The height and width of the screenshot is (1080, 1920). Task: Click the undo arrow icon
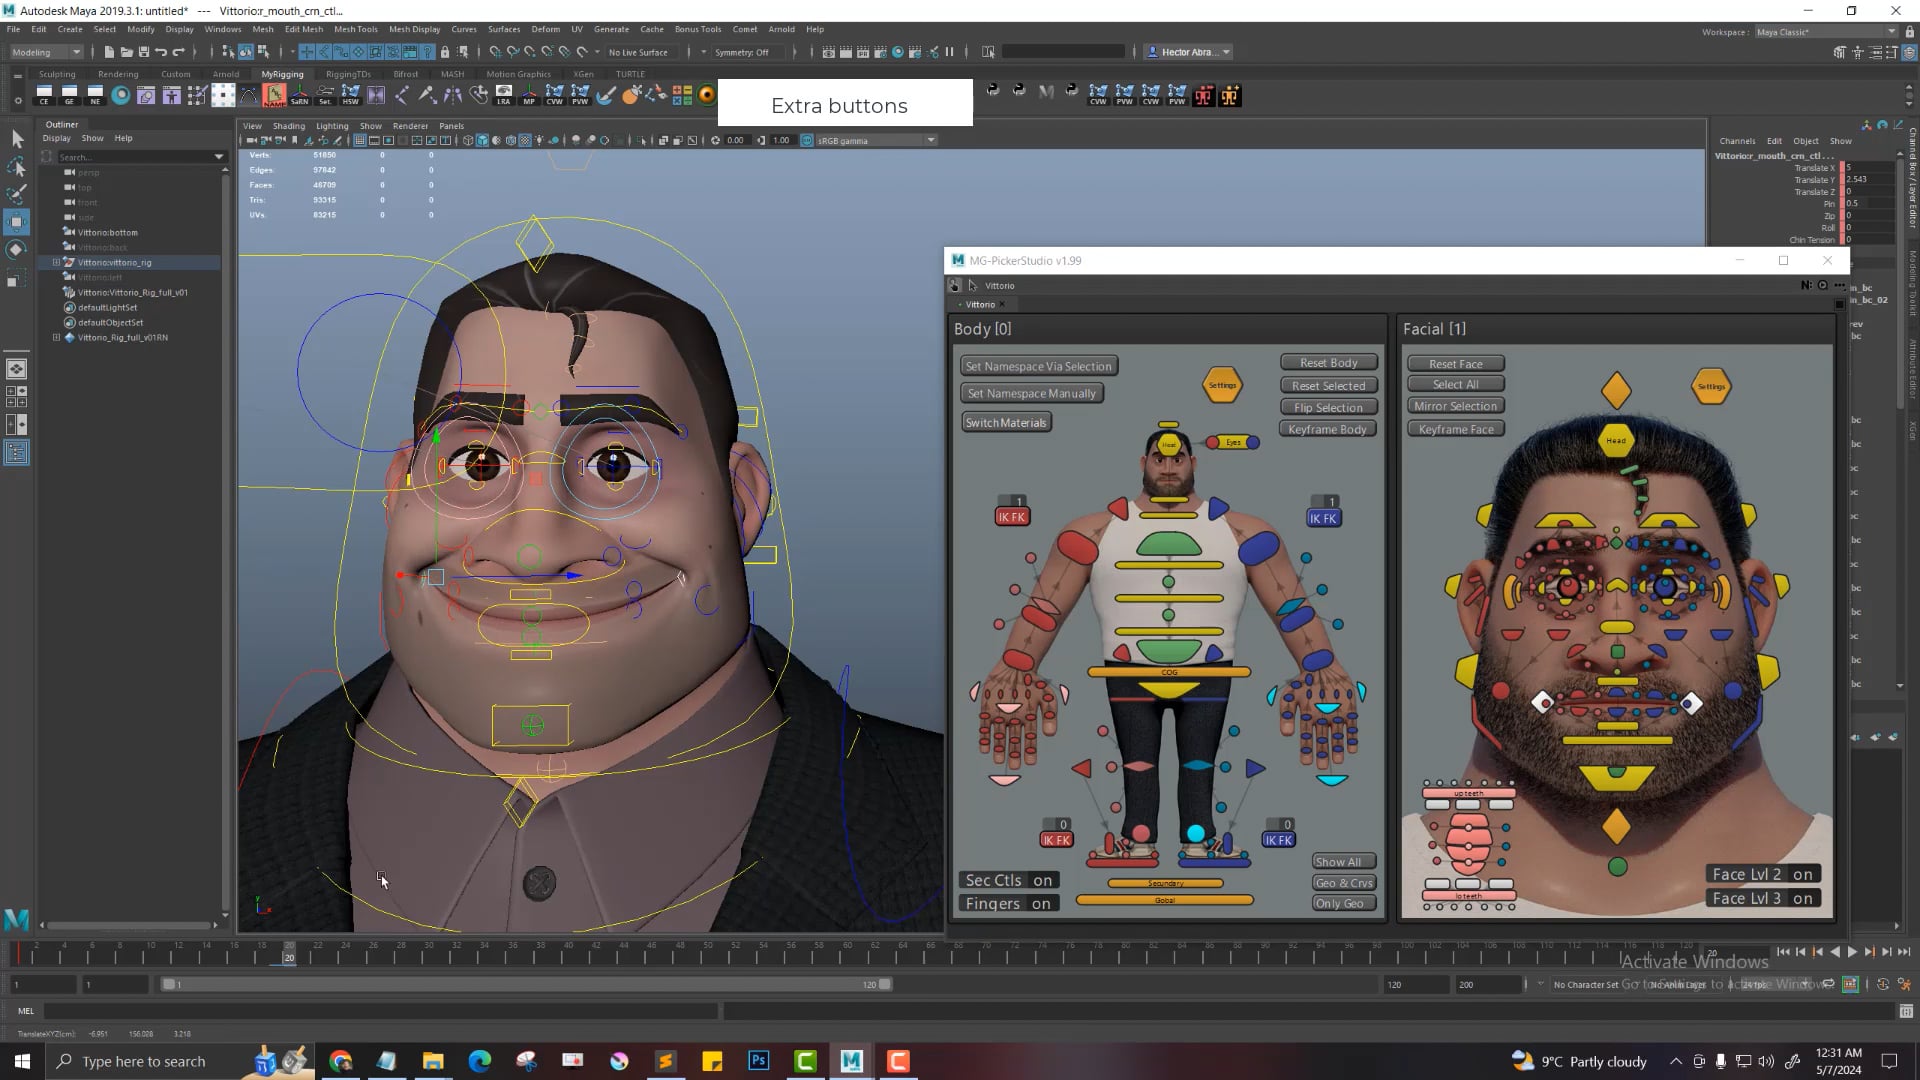(x=161, y=52)
